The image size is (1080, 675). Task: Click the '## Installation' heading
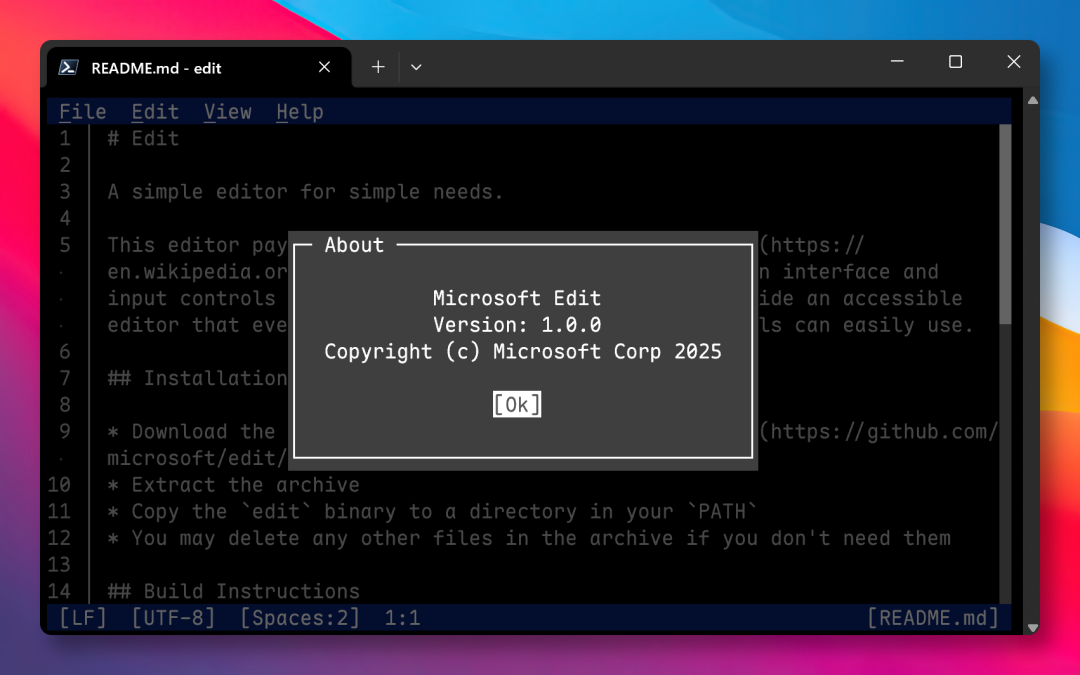coord(197,378)
